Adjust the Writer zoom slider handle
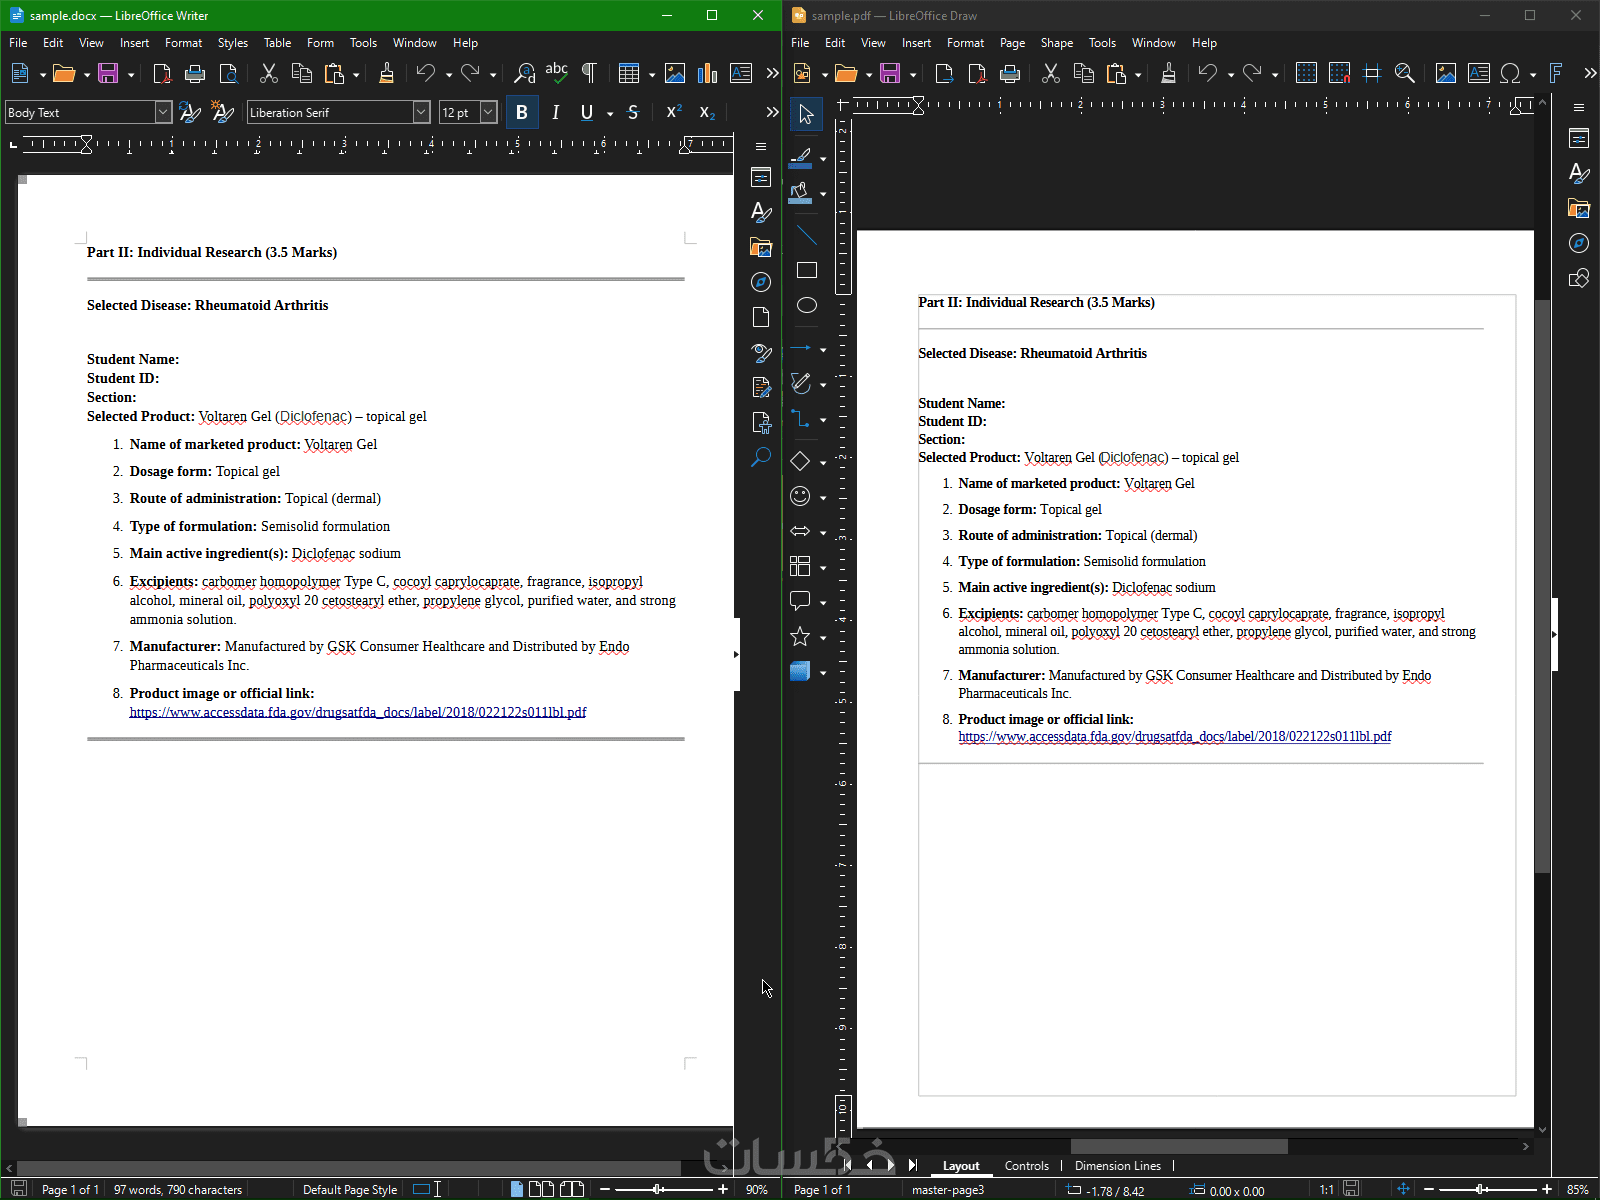1600x1200 pixels. pyautogui.click(x=657, y=1189)
